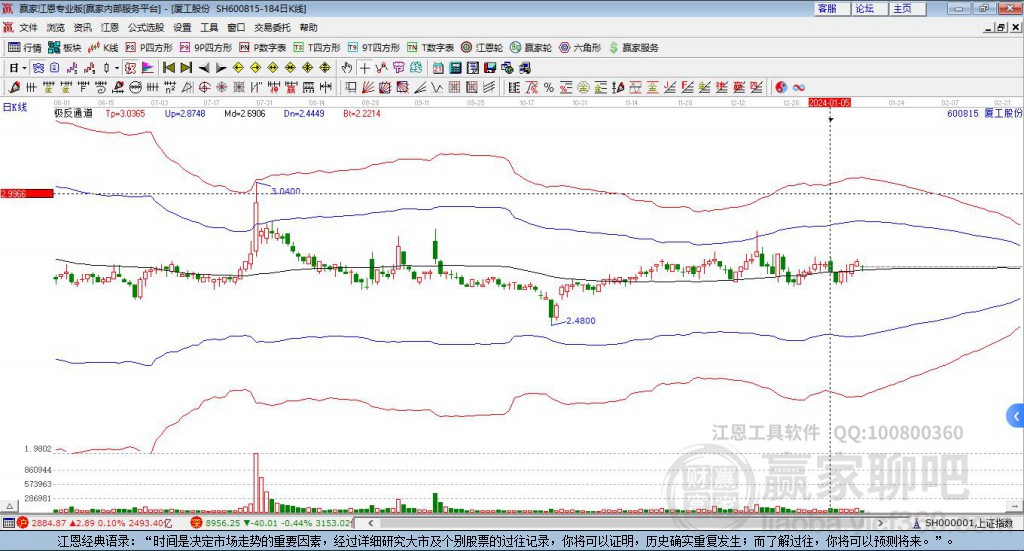Jump to last bar using the right end arrow

click(186, 68)
